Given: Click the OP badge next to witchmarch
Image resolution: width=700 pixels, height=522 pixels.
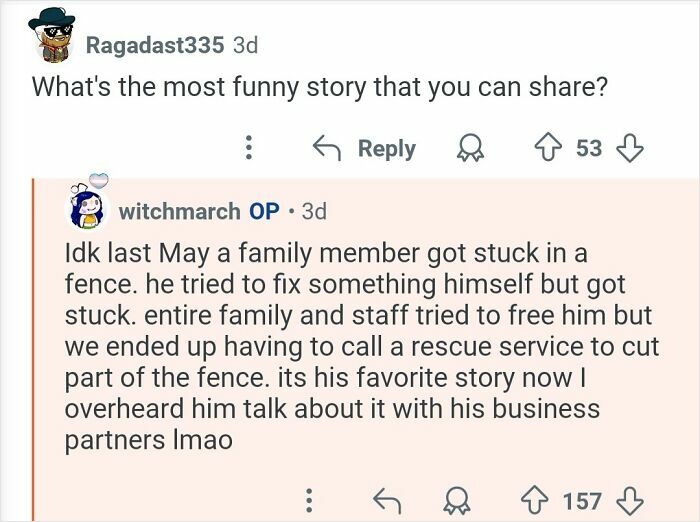Looking at the screenshot, I should [x=264, y=211].
